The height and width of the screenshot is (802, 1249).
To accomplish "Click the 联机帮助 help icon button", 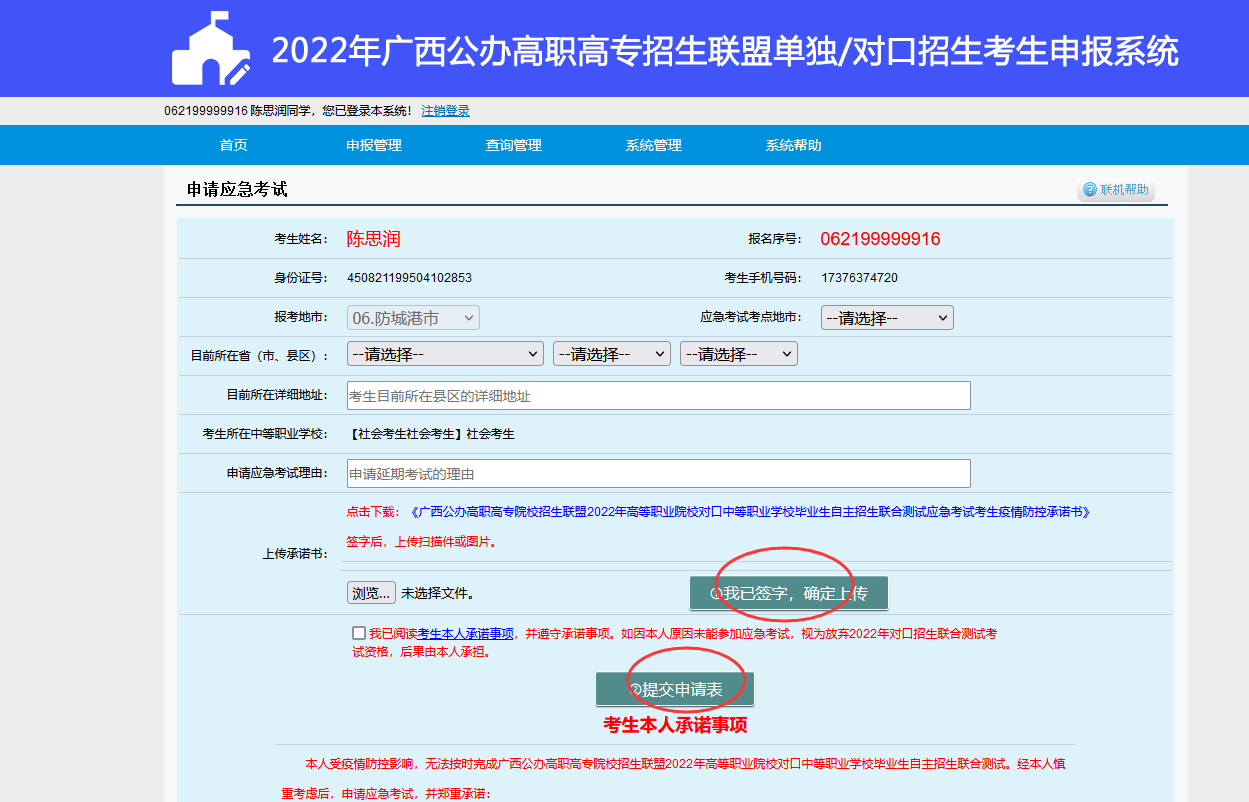I will pyautogui.click(x=1115, y=190).
